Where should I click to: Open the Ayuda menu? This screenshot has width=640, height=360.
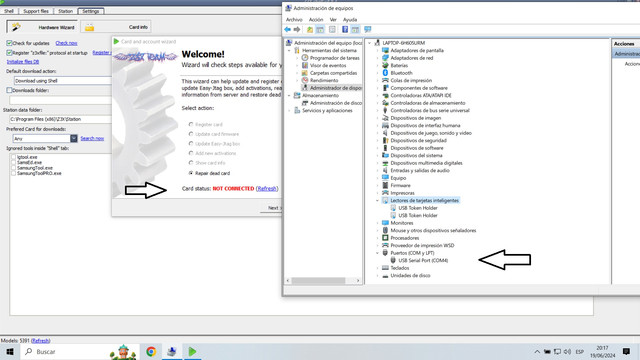[x=350, y=20]
